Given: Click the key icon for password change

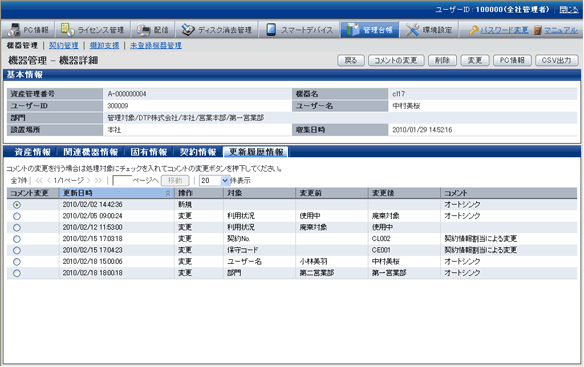Looking at the screenshot, I should pos(474,30).
